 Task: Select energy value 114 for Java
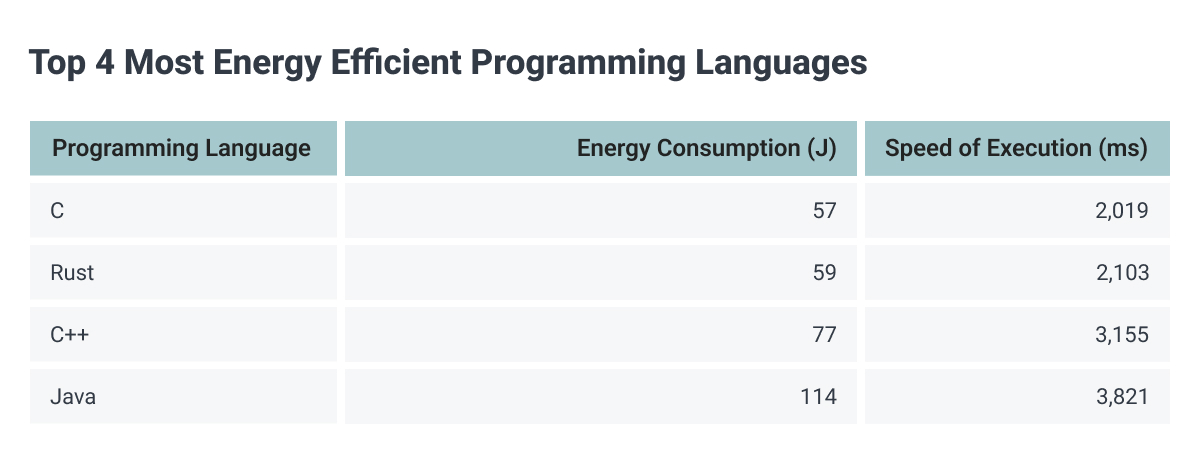pos(601,396)
